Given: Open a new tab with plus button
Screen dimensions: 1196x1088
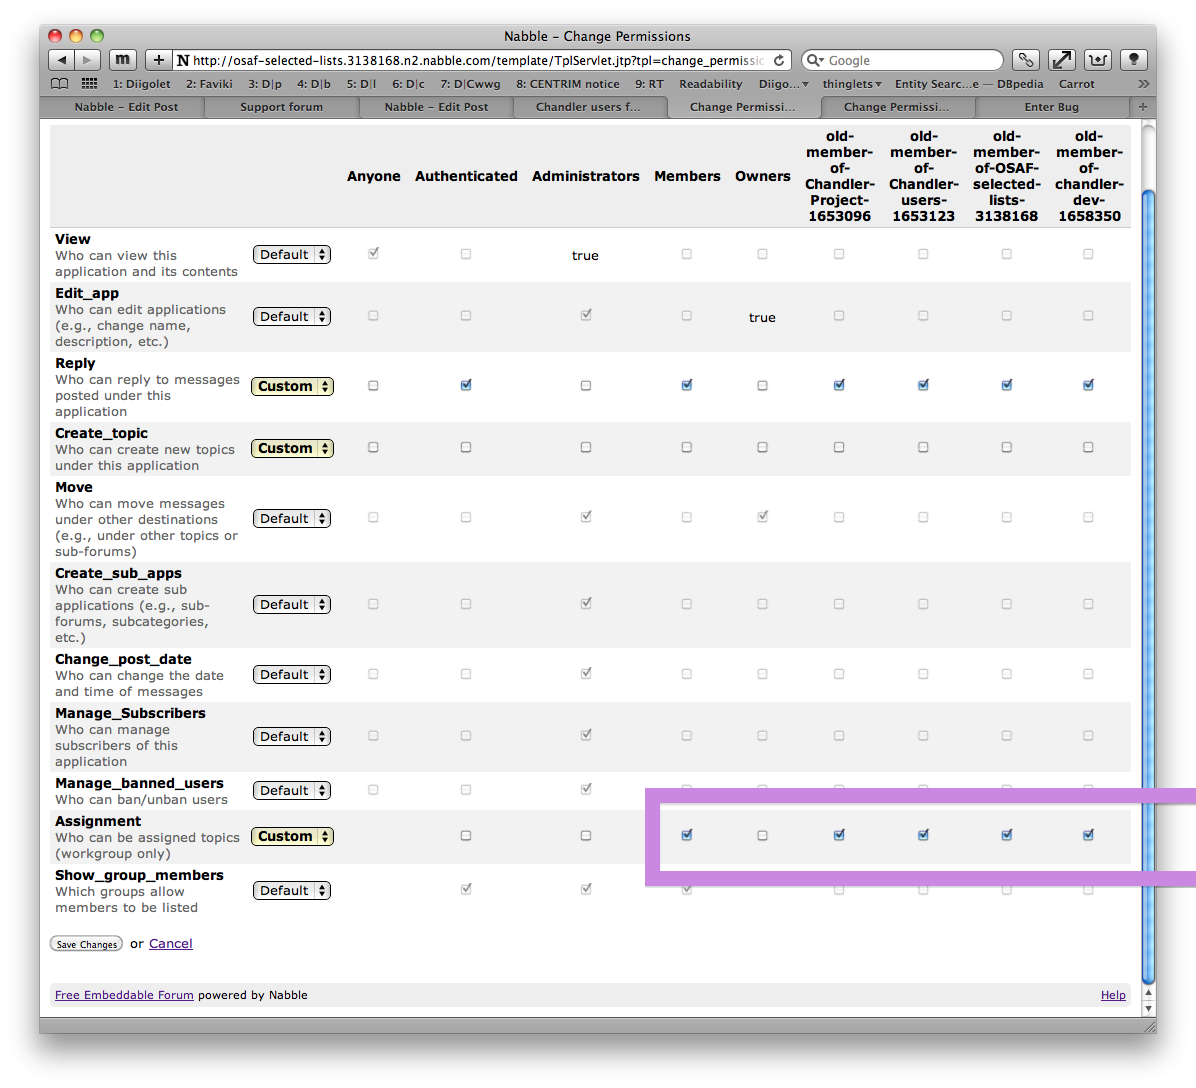Looking at the screenshot, I should pos(1142,107).
